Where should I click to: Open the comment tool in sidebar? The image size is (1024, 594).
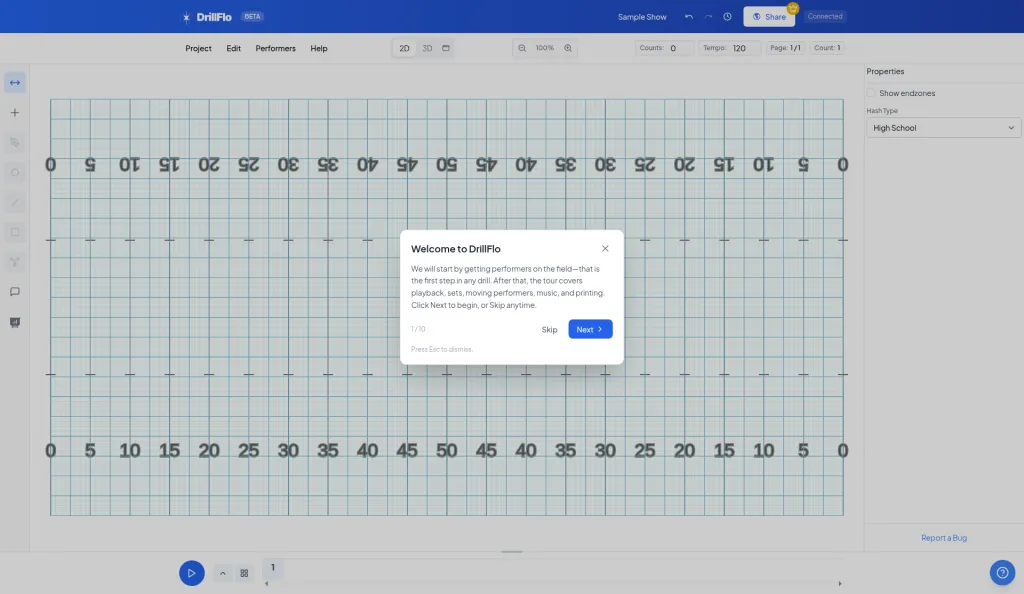pyautogui.click(x=14, y=292)
